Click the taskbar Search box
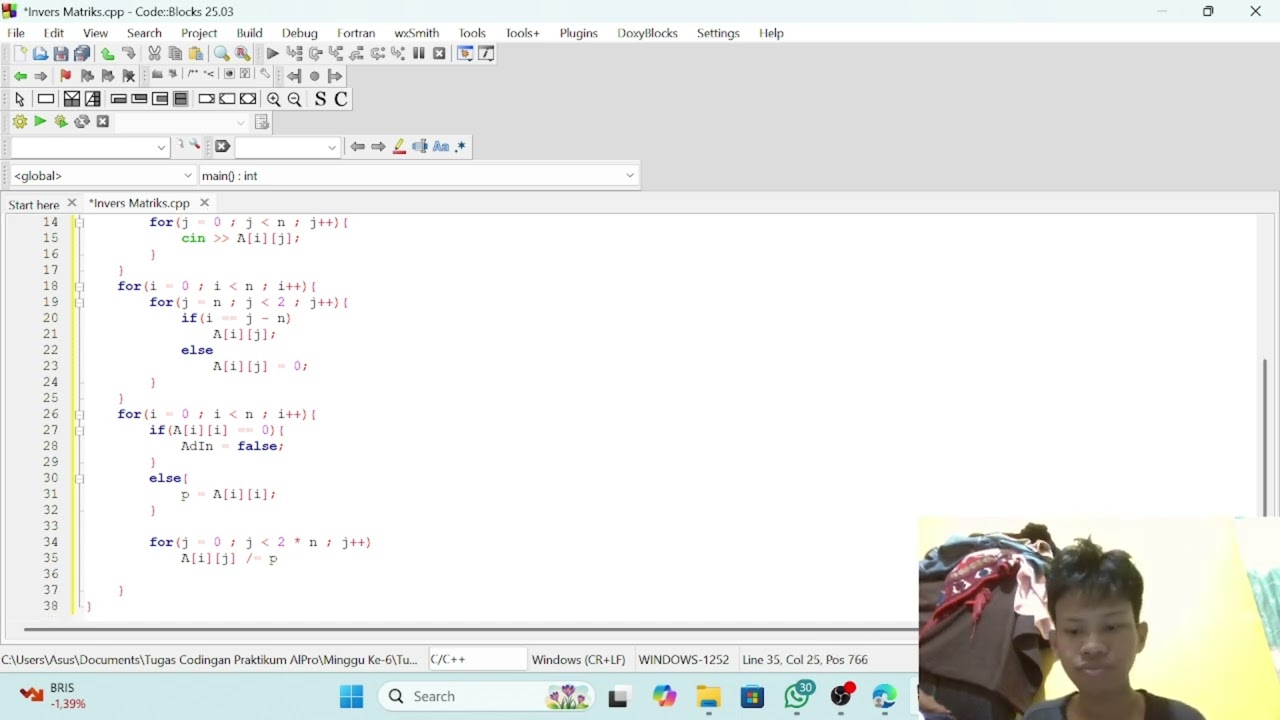Image resolution: width=1280 pixels, height=720 pixels. tap(486, 696)
